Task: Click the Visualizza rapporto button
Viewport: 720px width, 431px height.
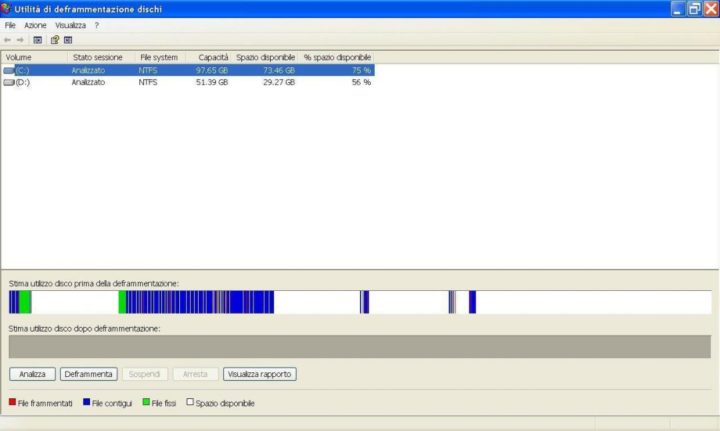Action: point(259,374)
